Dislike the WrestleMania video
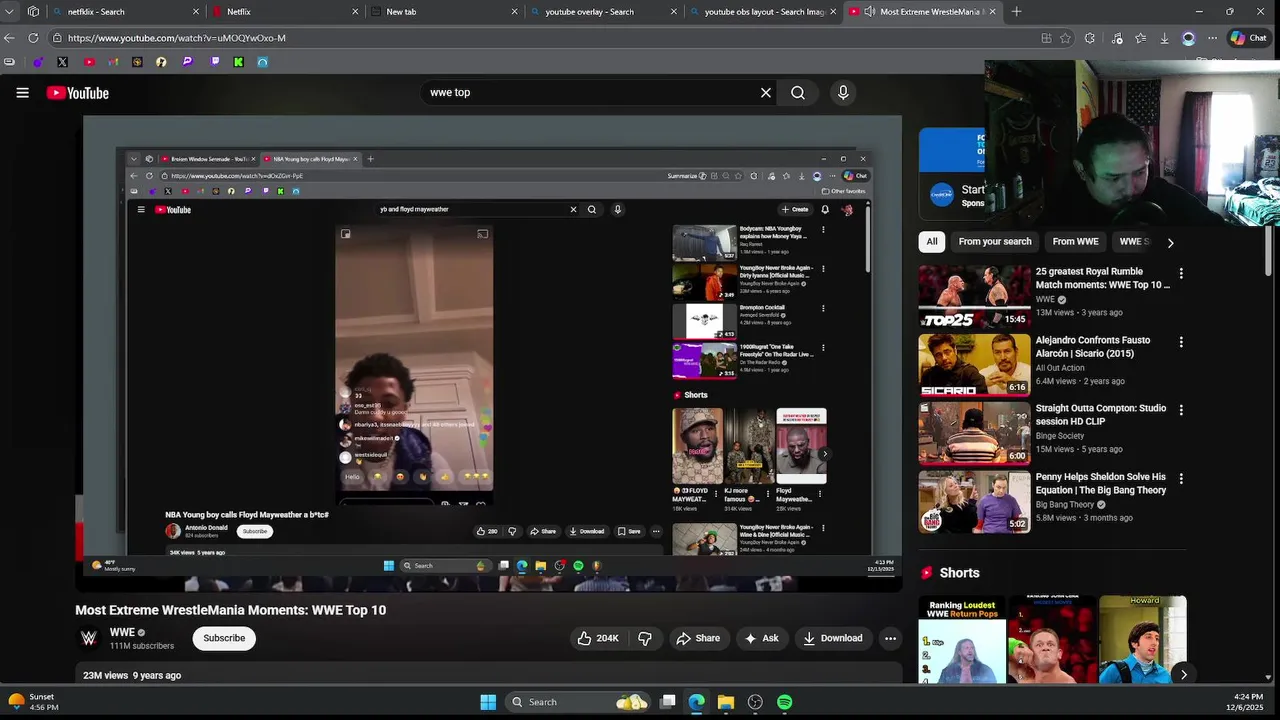The height and width of the screenshot is (720, 1280). click(645, 638)
